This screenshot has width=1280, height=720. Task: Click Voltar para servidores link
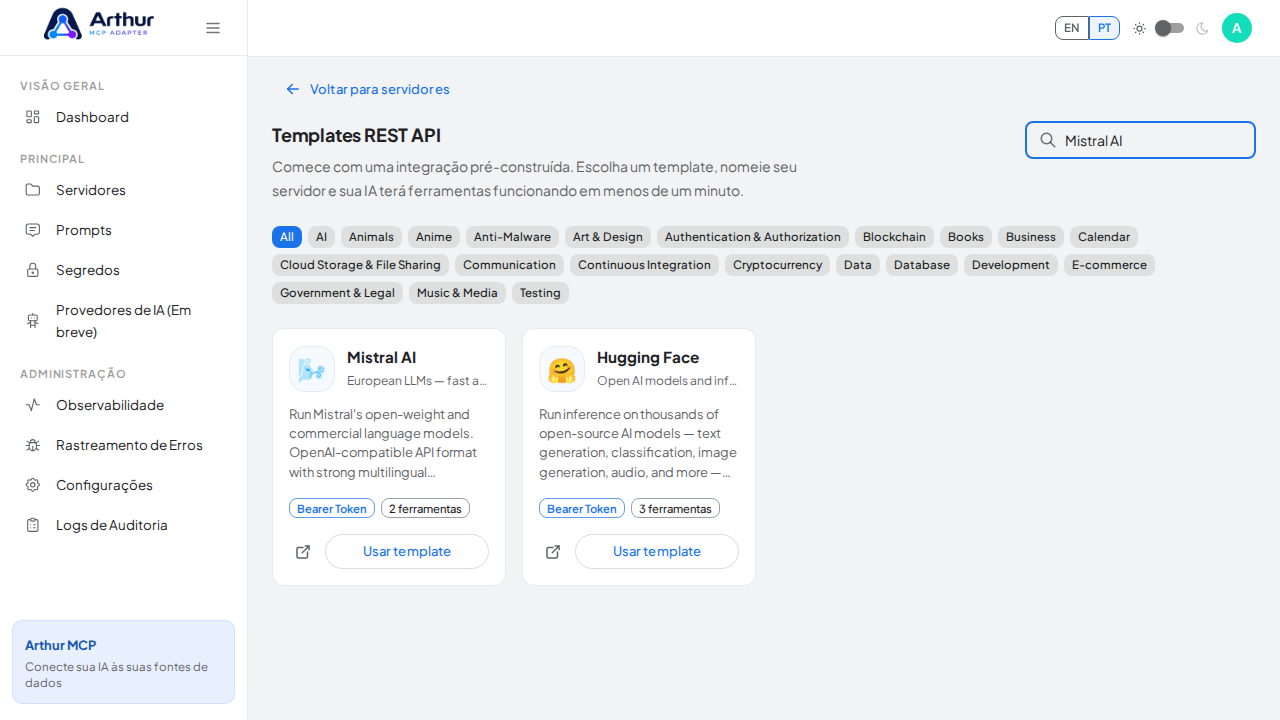click(x=367, y=89)
